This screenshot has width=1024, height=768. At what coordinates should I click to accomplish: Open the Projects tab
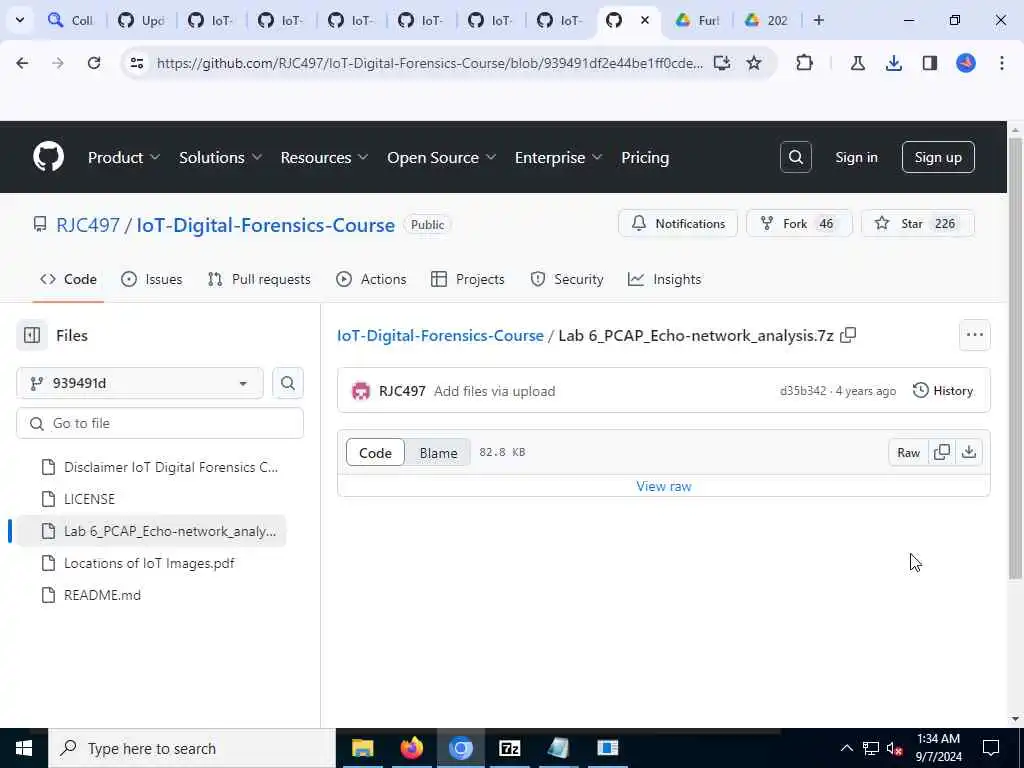click(468, 280)
